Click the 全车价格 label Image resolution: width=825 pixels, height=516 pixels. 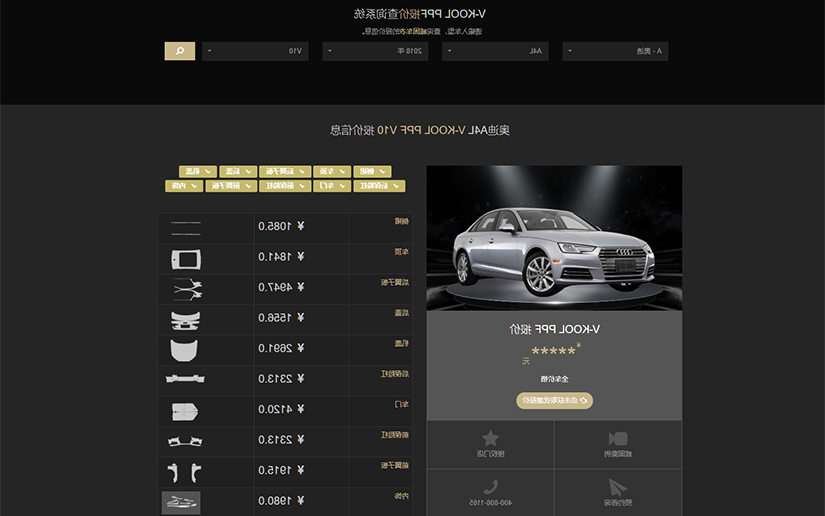point(555,379)
